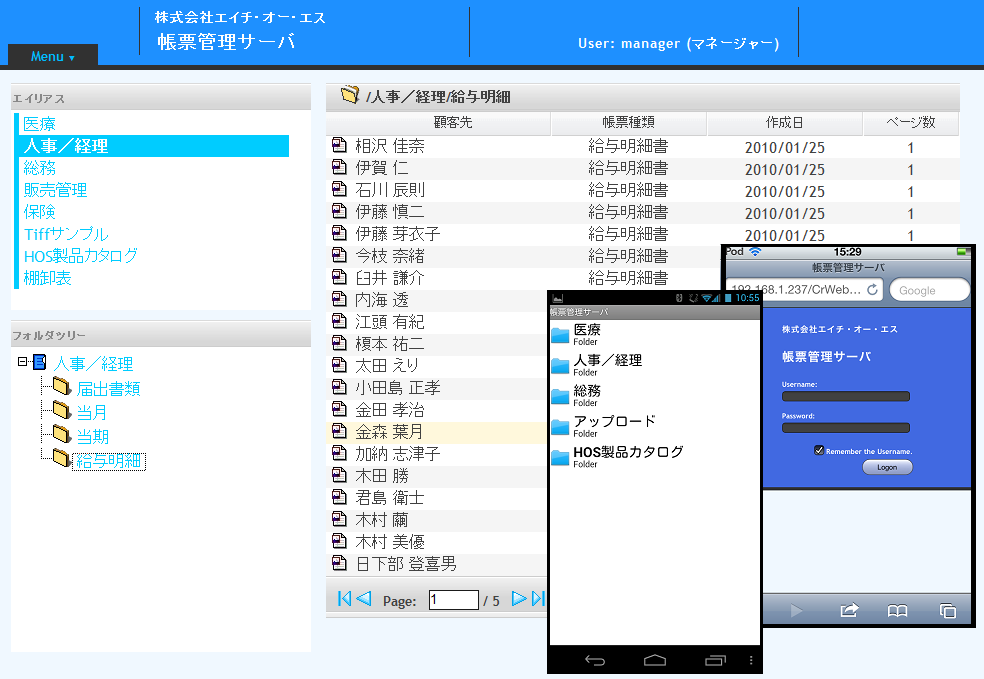Open the 届出書類 folder

(108, 389)
